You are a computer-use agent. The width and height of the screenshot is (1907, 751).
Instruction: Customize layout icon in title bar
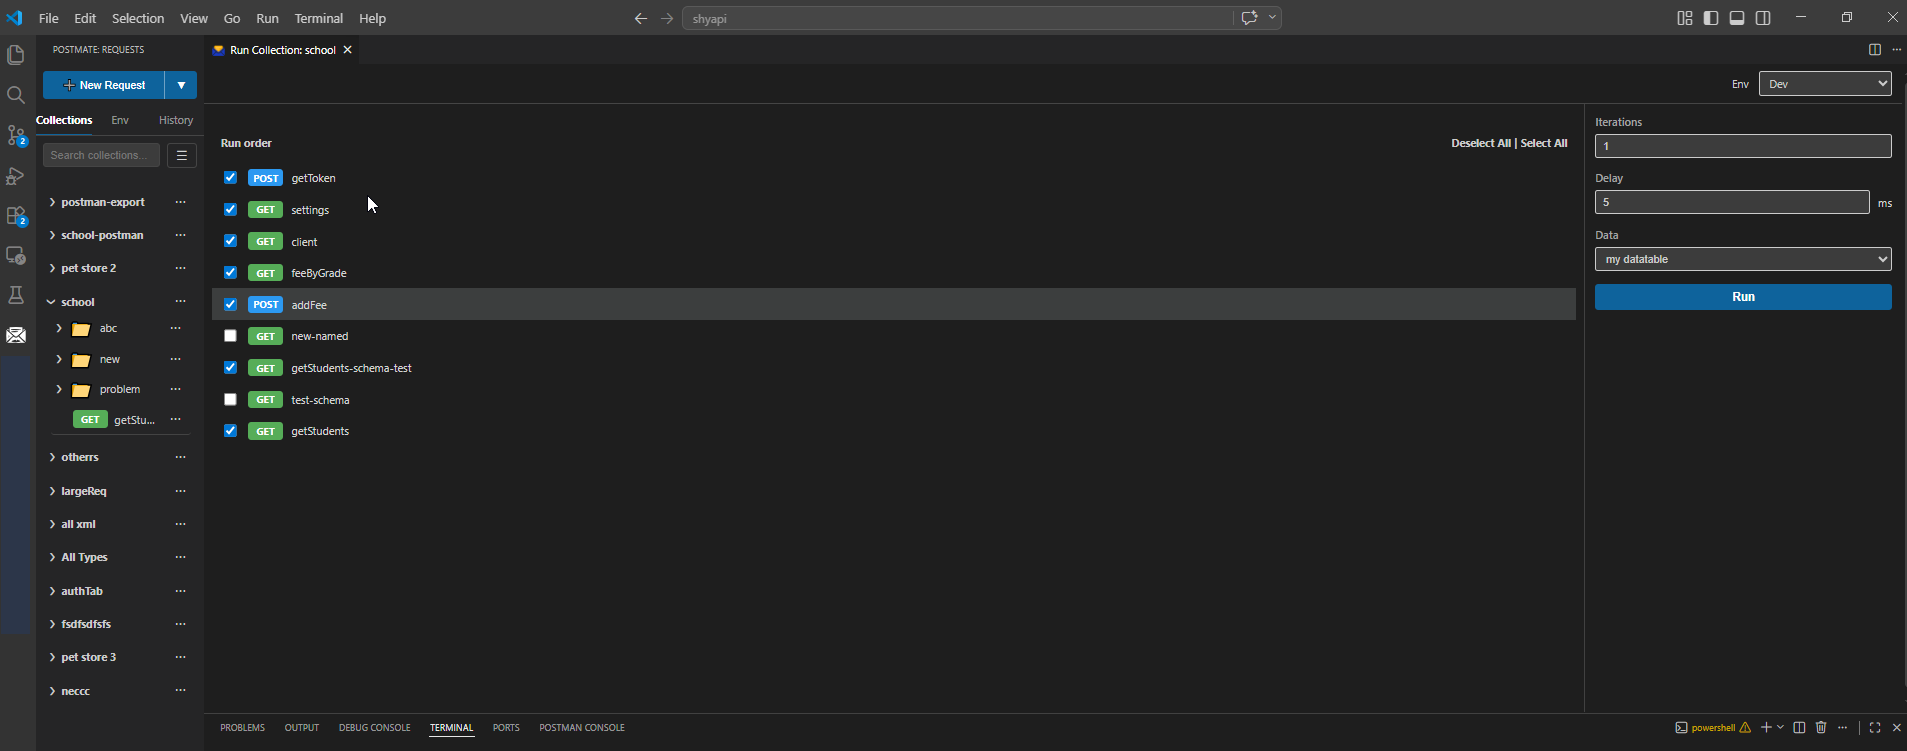click(1685, 18)
